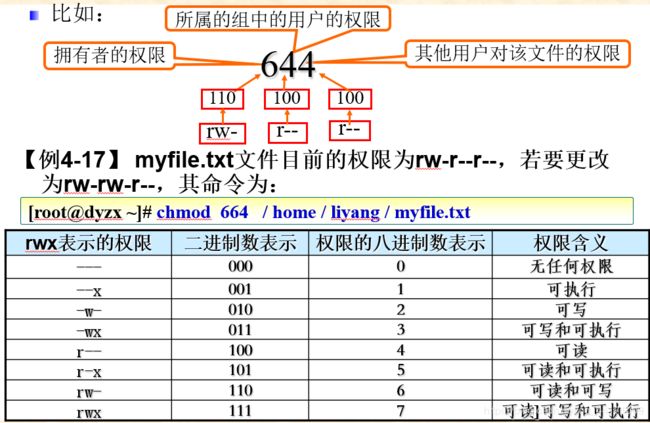Click the "比如:" heading text
Screen dimensions: 650x423
click(77, 15)
